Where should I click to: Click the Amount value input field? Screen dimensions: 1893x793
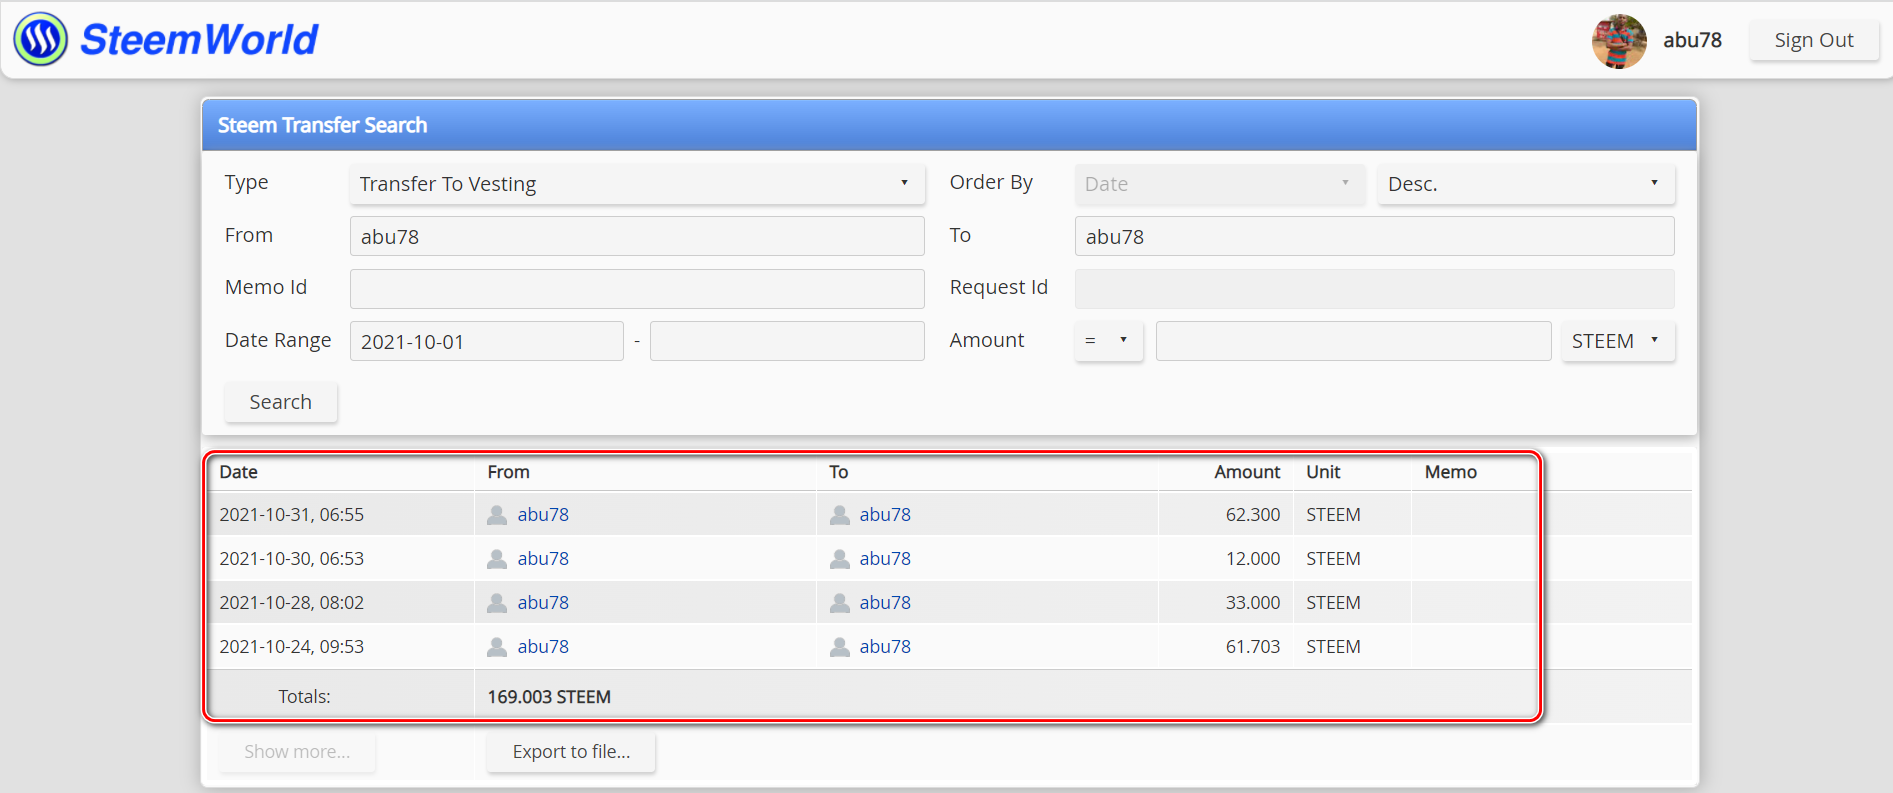tap(1353, 341)
